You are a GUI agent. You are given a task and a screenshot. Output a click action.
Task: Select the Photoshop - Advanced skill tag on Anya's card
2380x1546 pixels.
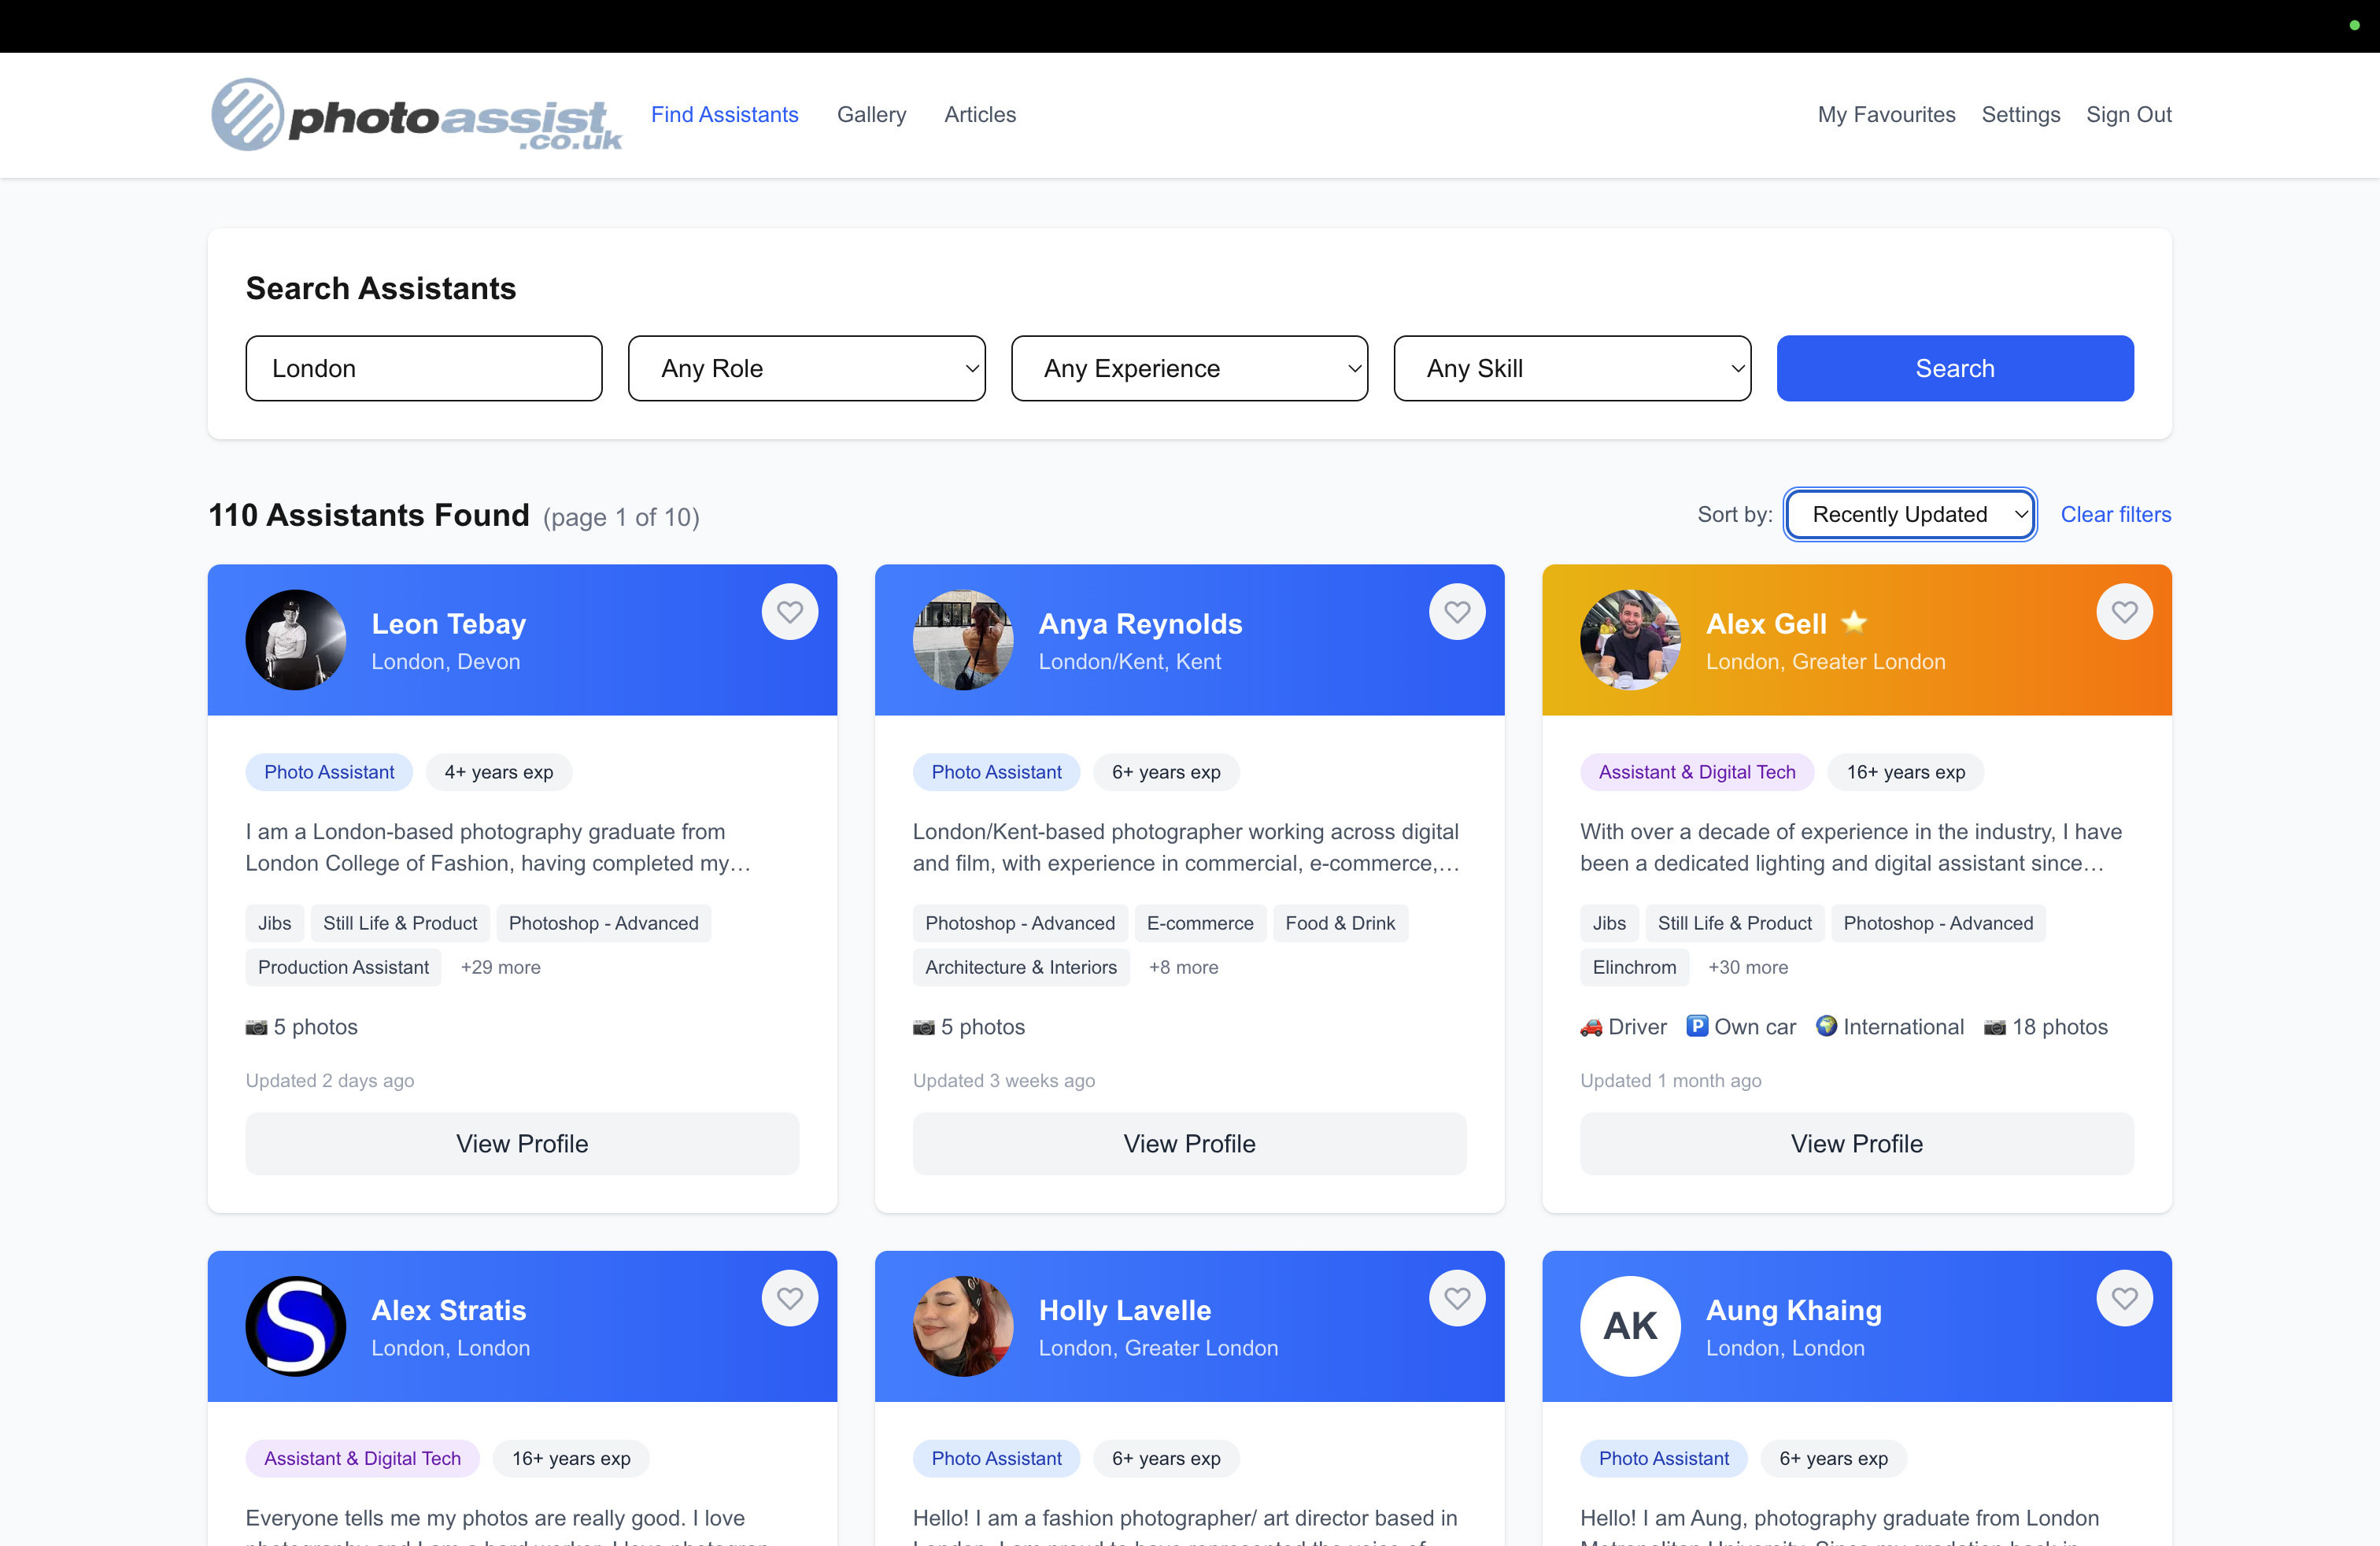pyautogui.click(x=1020, y=923)
